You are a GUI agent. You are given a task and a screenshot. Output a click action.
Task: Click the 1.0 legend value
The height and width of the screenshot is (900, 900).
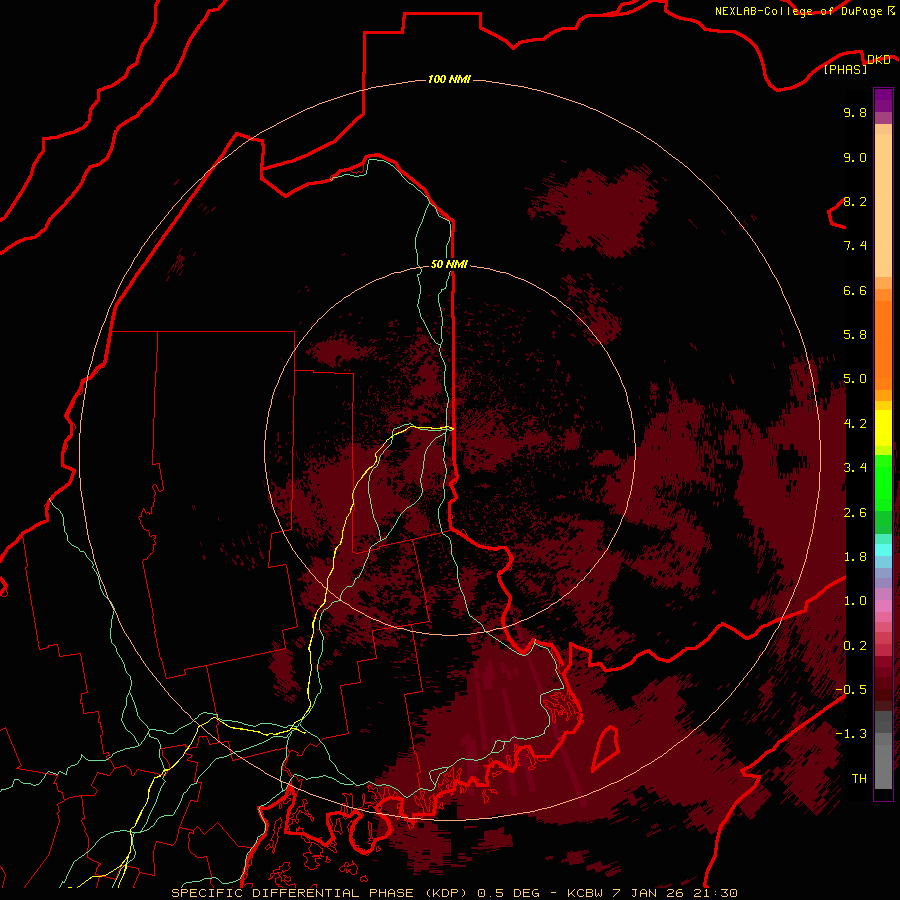[x=855, y=601]
